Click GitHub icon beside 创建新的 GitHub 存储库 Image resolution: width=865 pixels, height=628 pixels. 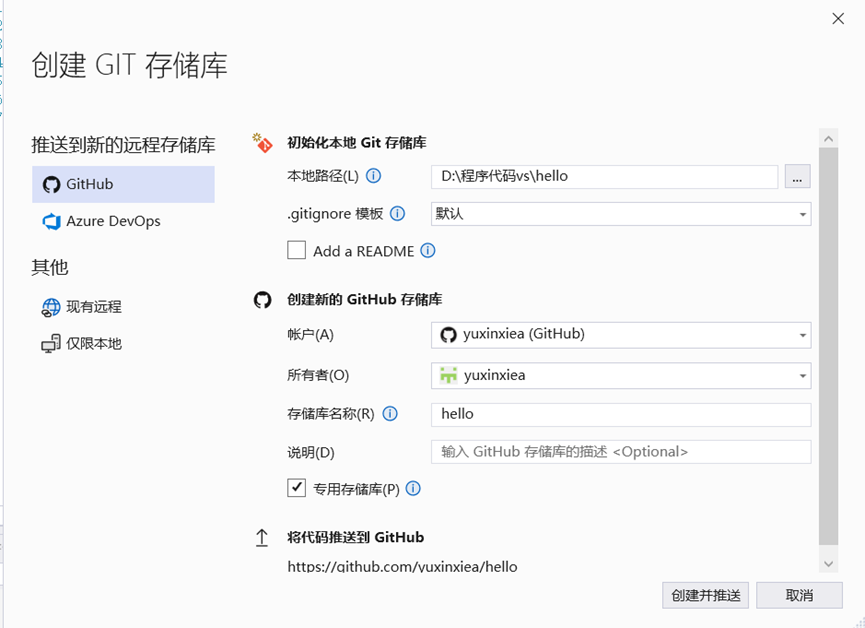263,300
